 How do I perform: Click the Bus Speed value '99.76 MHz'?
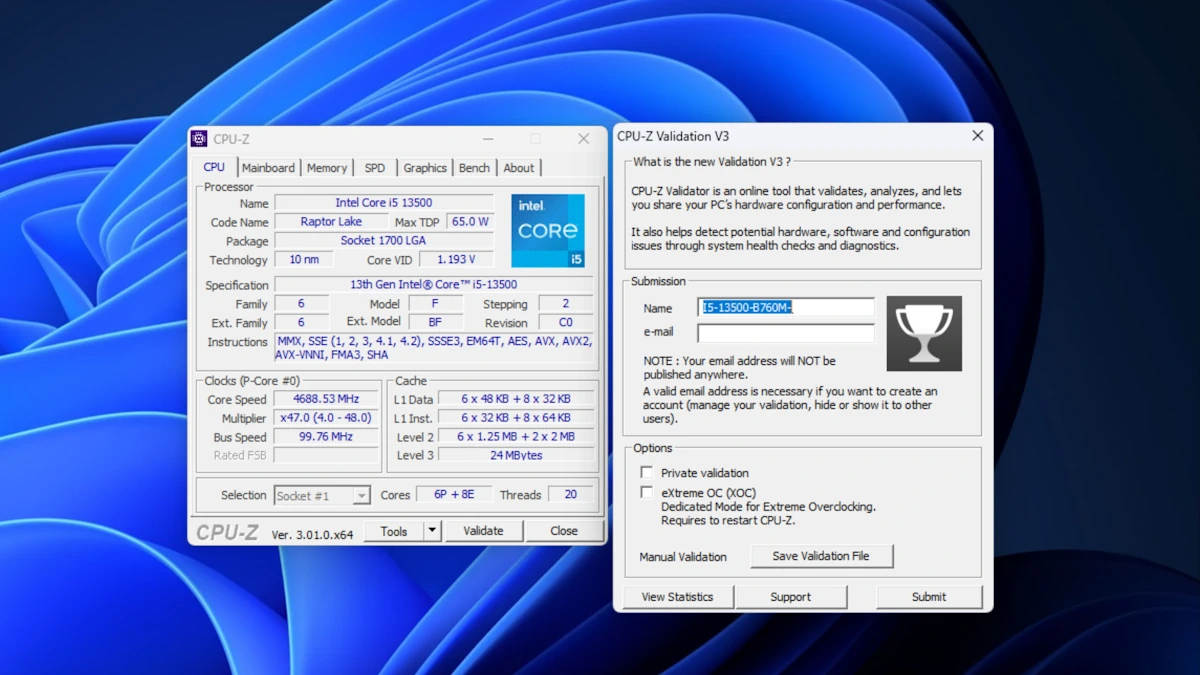point(326,437)
